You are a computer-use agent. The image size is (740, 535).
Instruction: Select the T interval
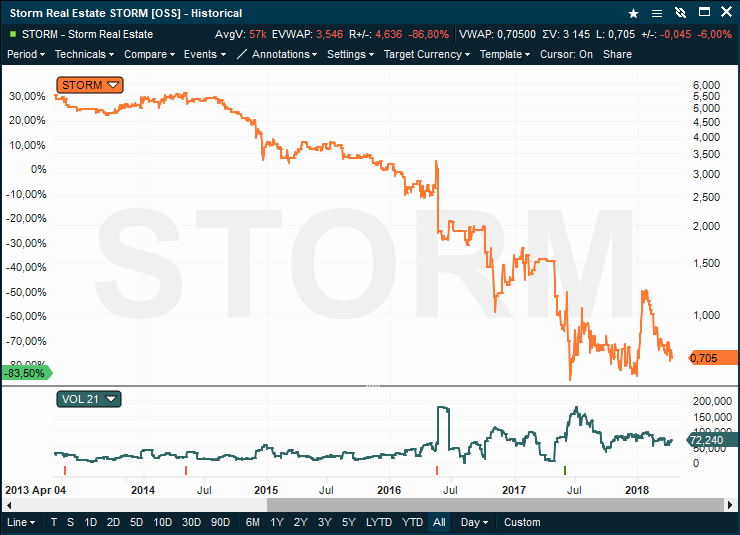(54, 522)
